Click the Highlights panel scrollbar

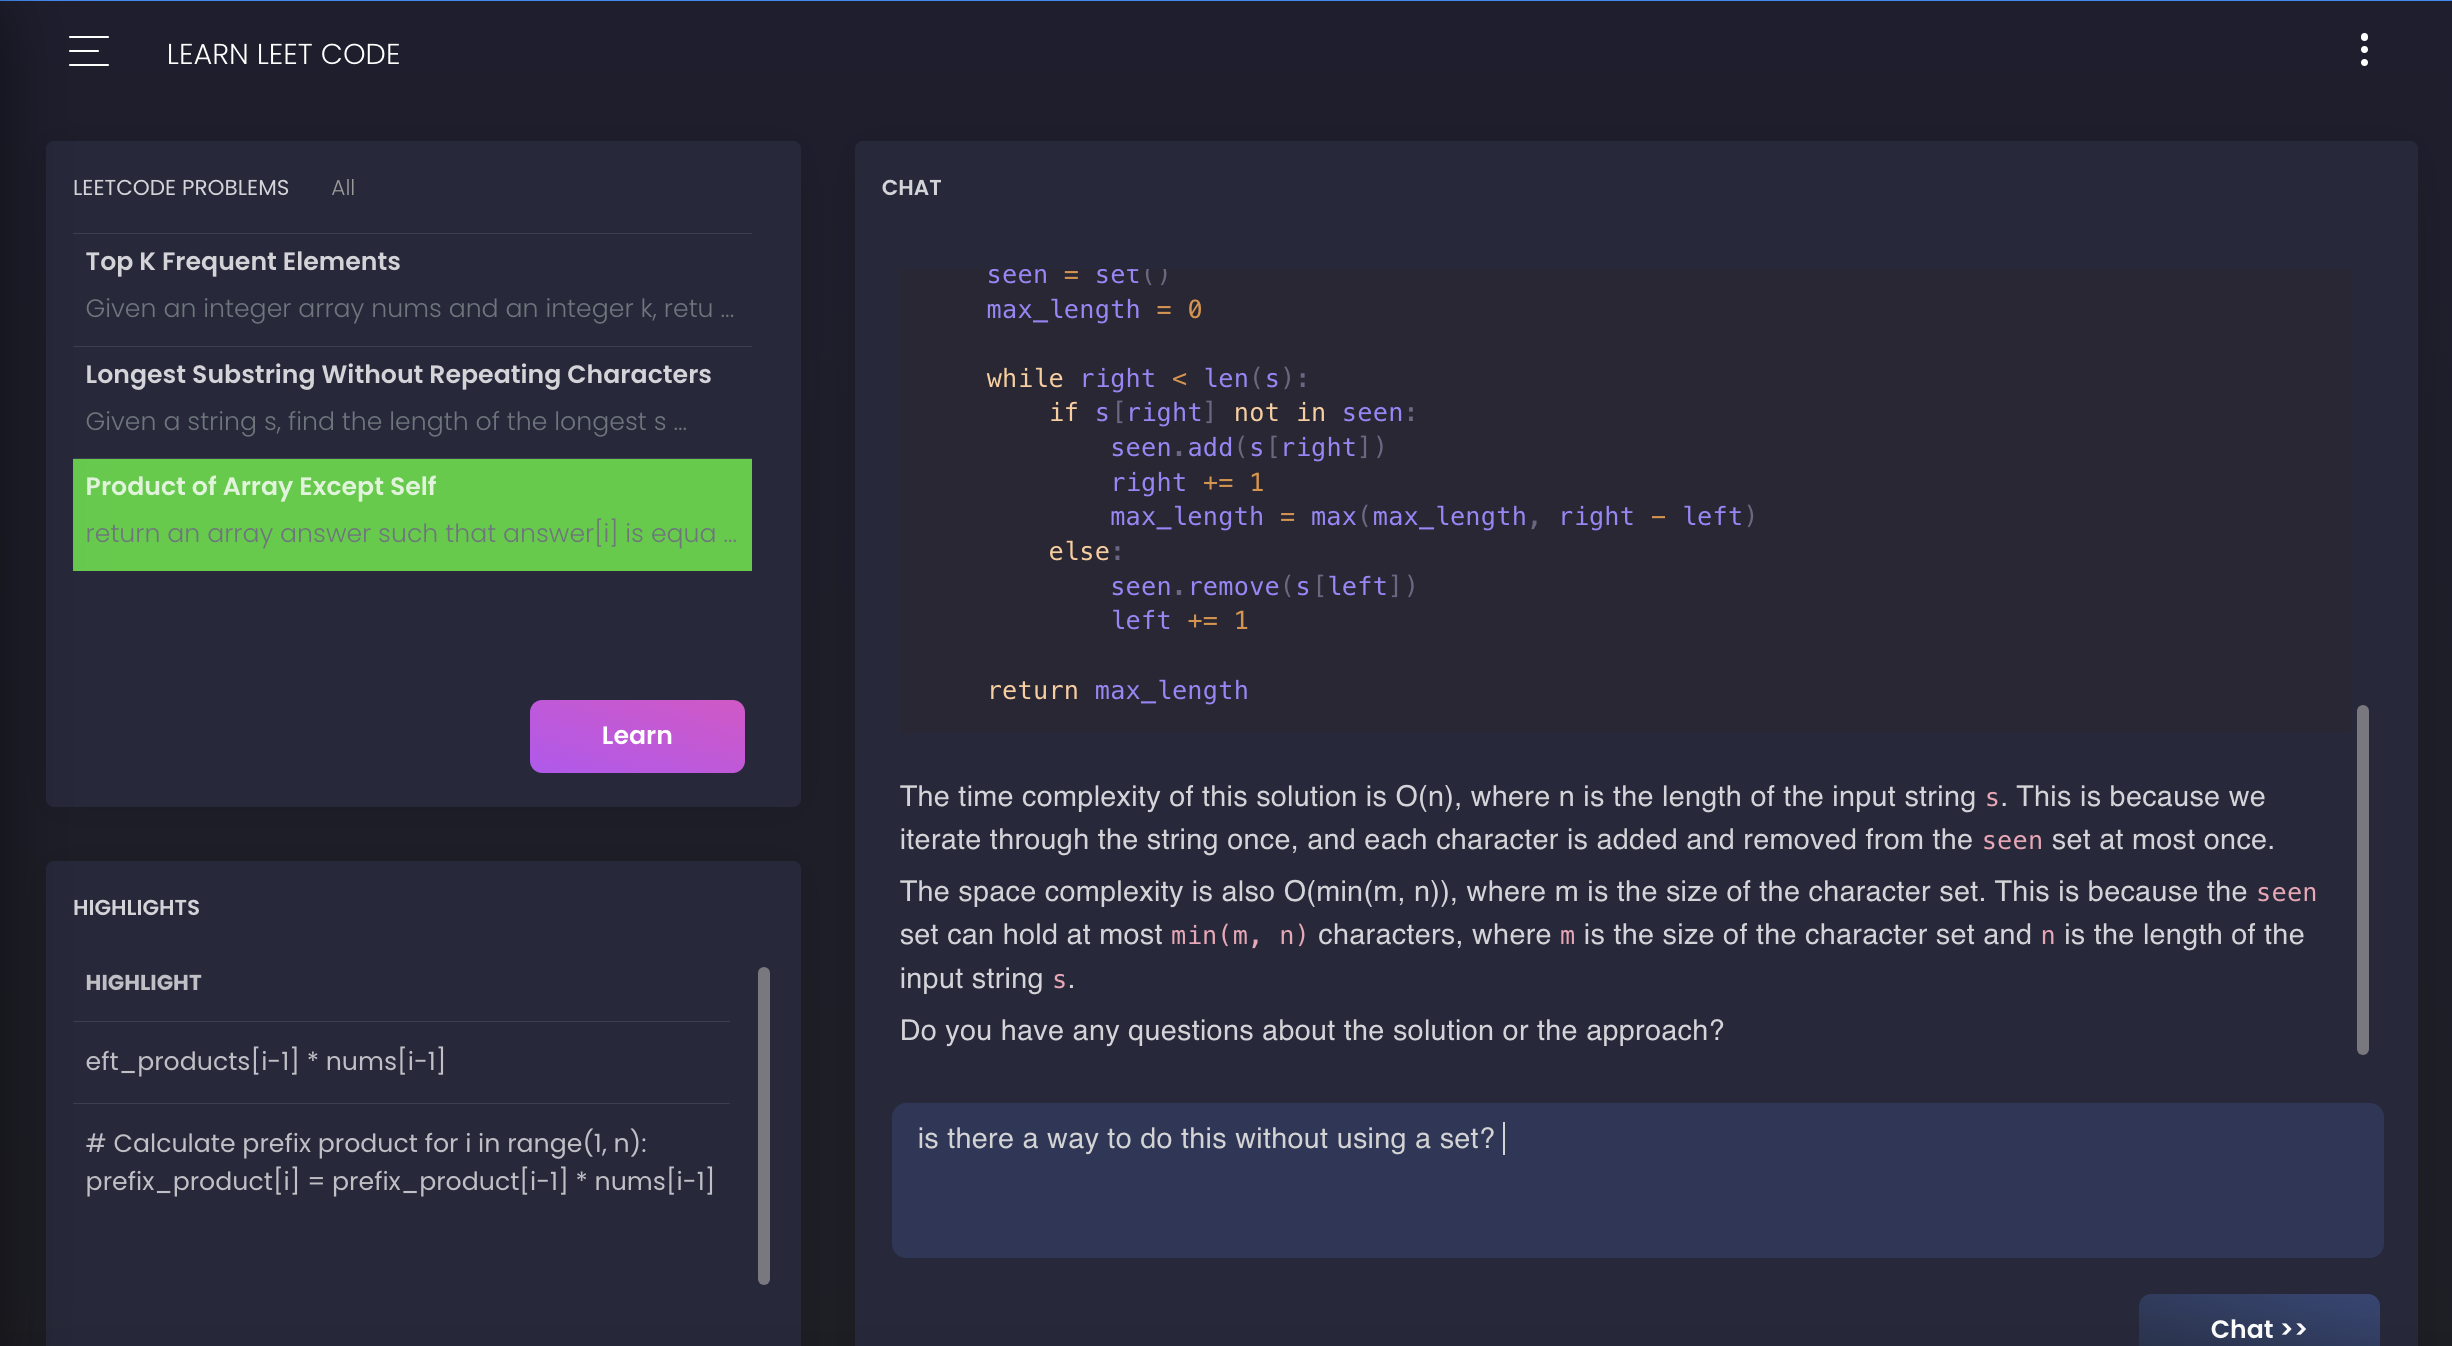764,1125
